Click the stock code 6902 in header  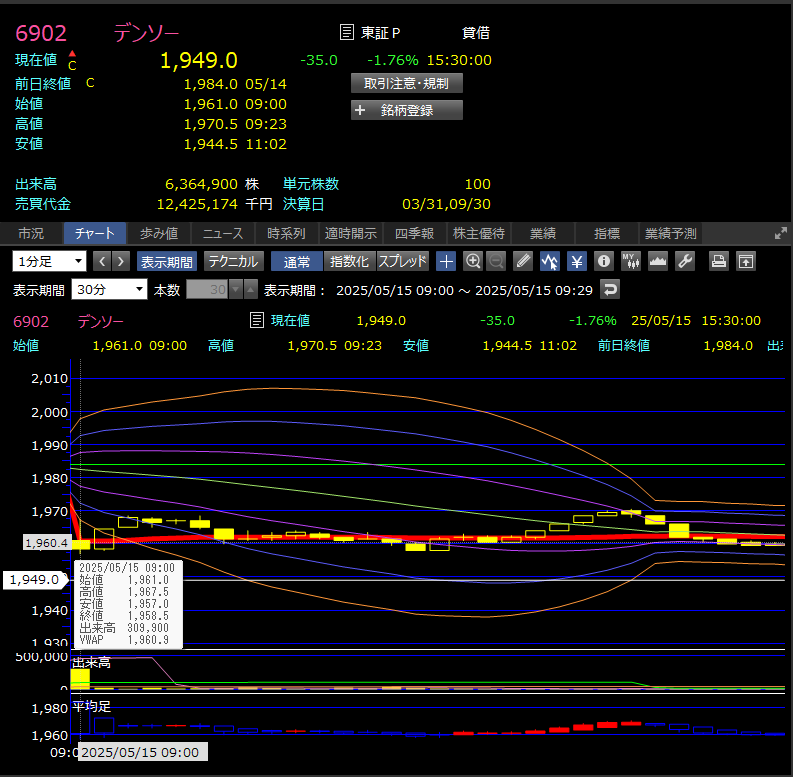40,33
